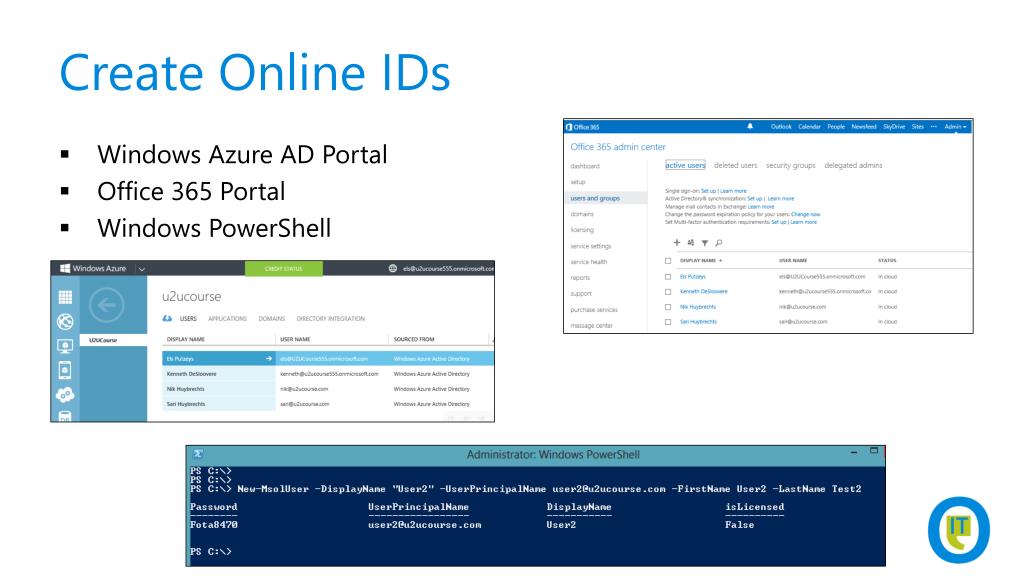Open the Admin dropdown in Office 365

coord(955,127)
